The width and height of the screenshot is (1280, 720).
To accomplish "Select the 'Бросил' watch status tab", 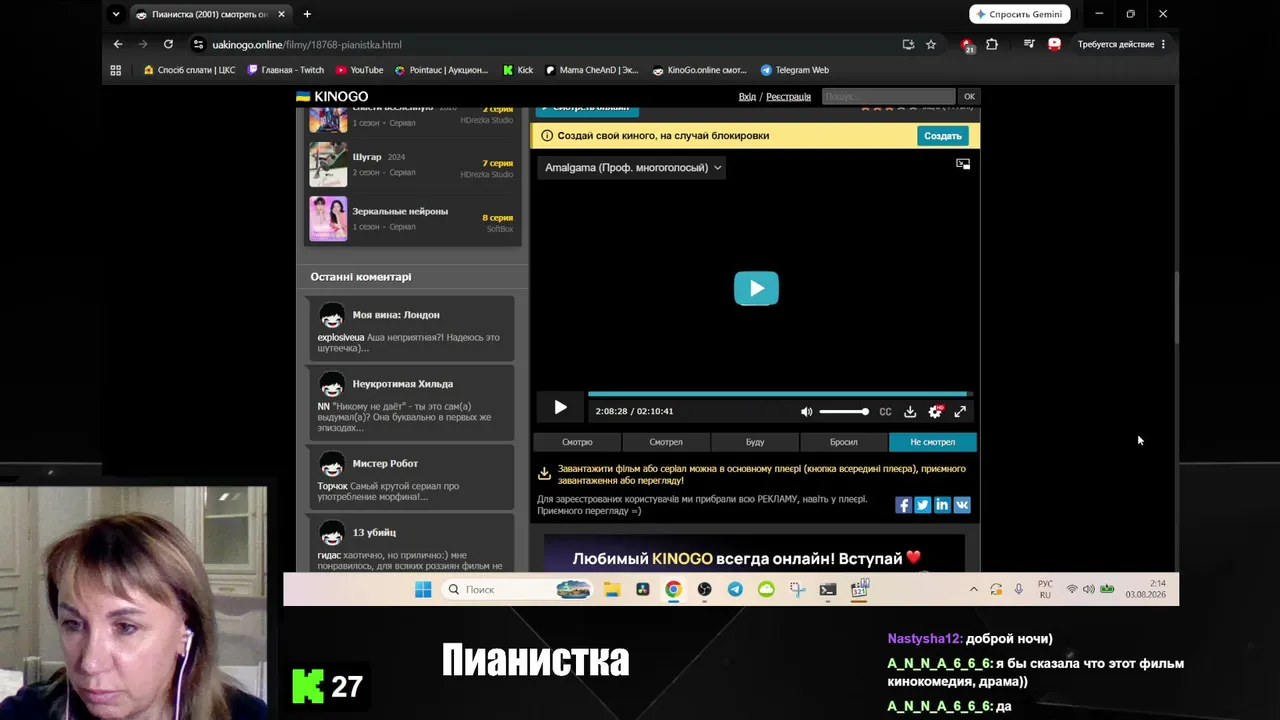I will [x=843, y=442].
